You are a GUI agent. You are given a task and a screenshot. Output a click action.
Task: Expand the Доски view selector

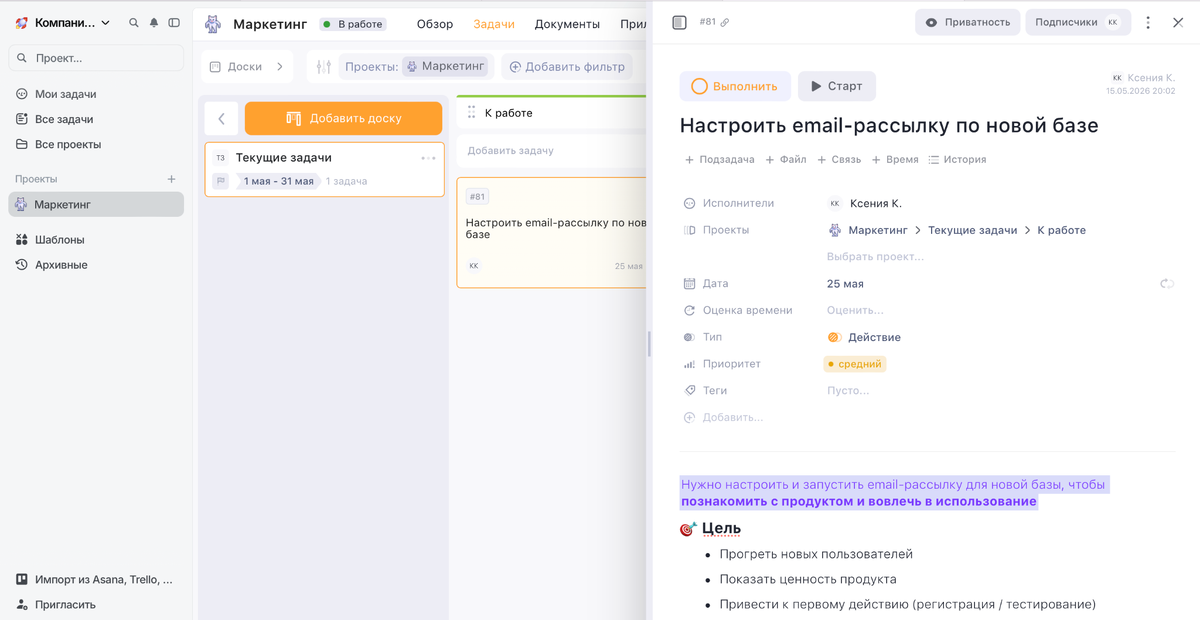(x=247, y=67)
